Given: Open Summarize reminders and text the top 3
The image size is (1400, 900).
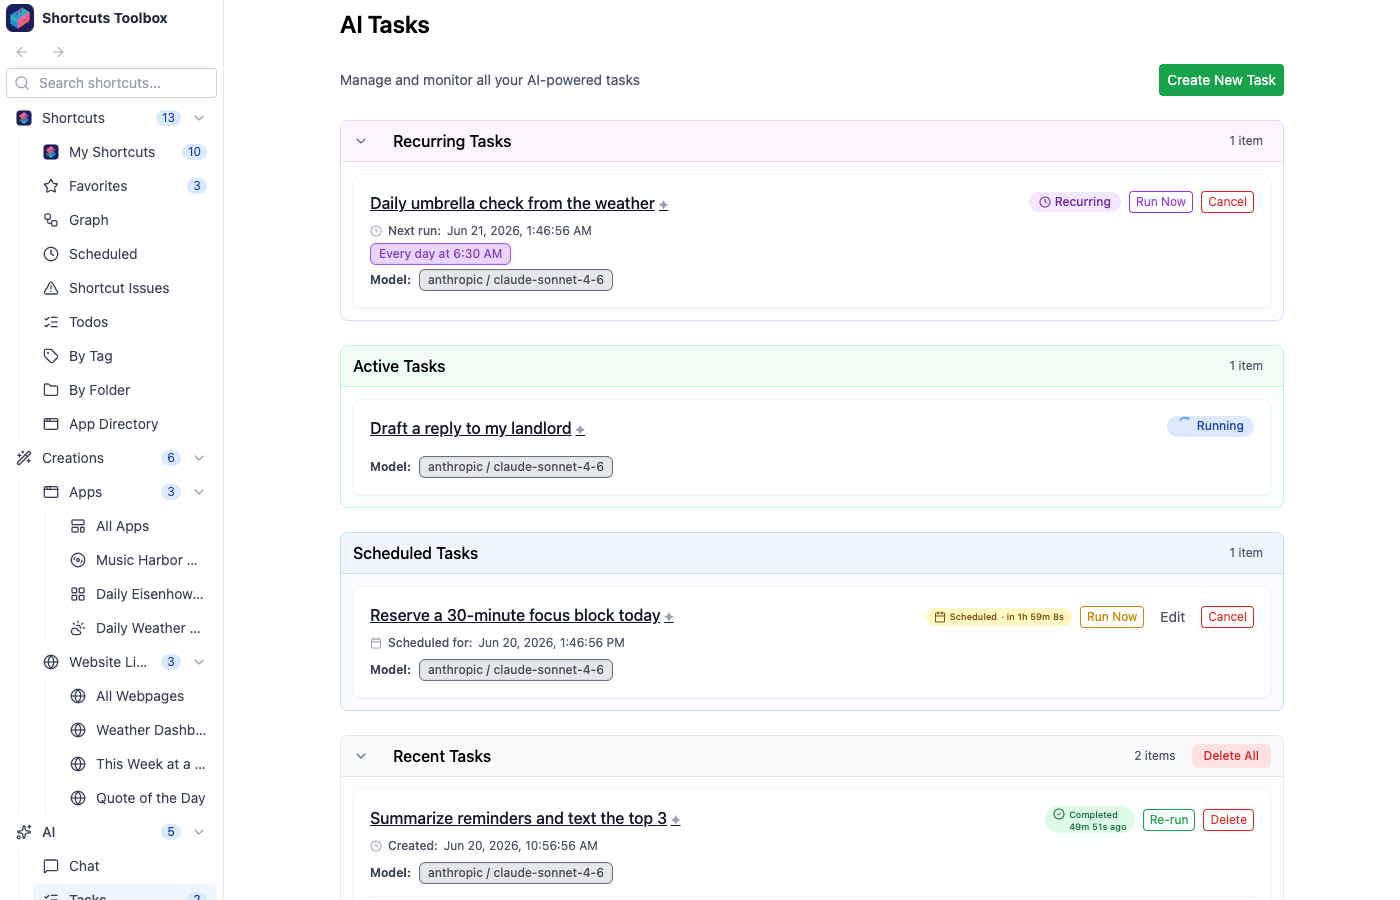Looking at the screenshot, I should [x=518, y=818].
